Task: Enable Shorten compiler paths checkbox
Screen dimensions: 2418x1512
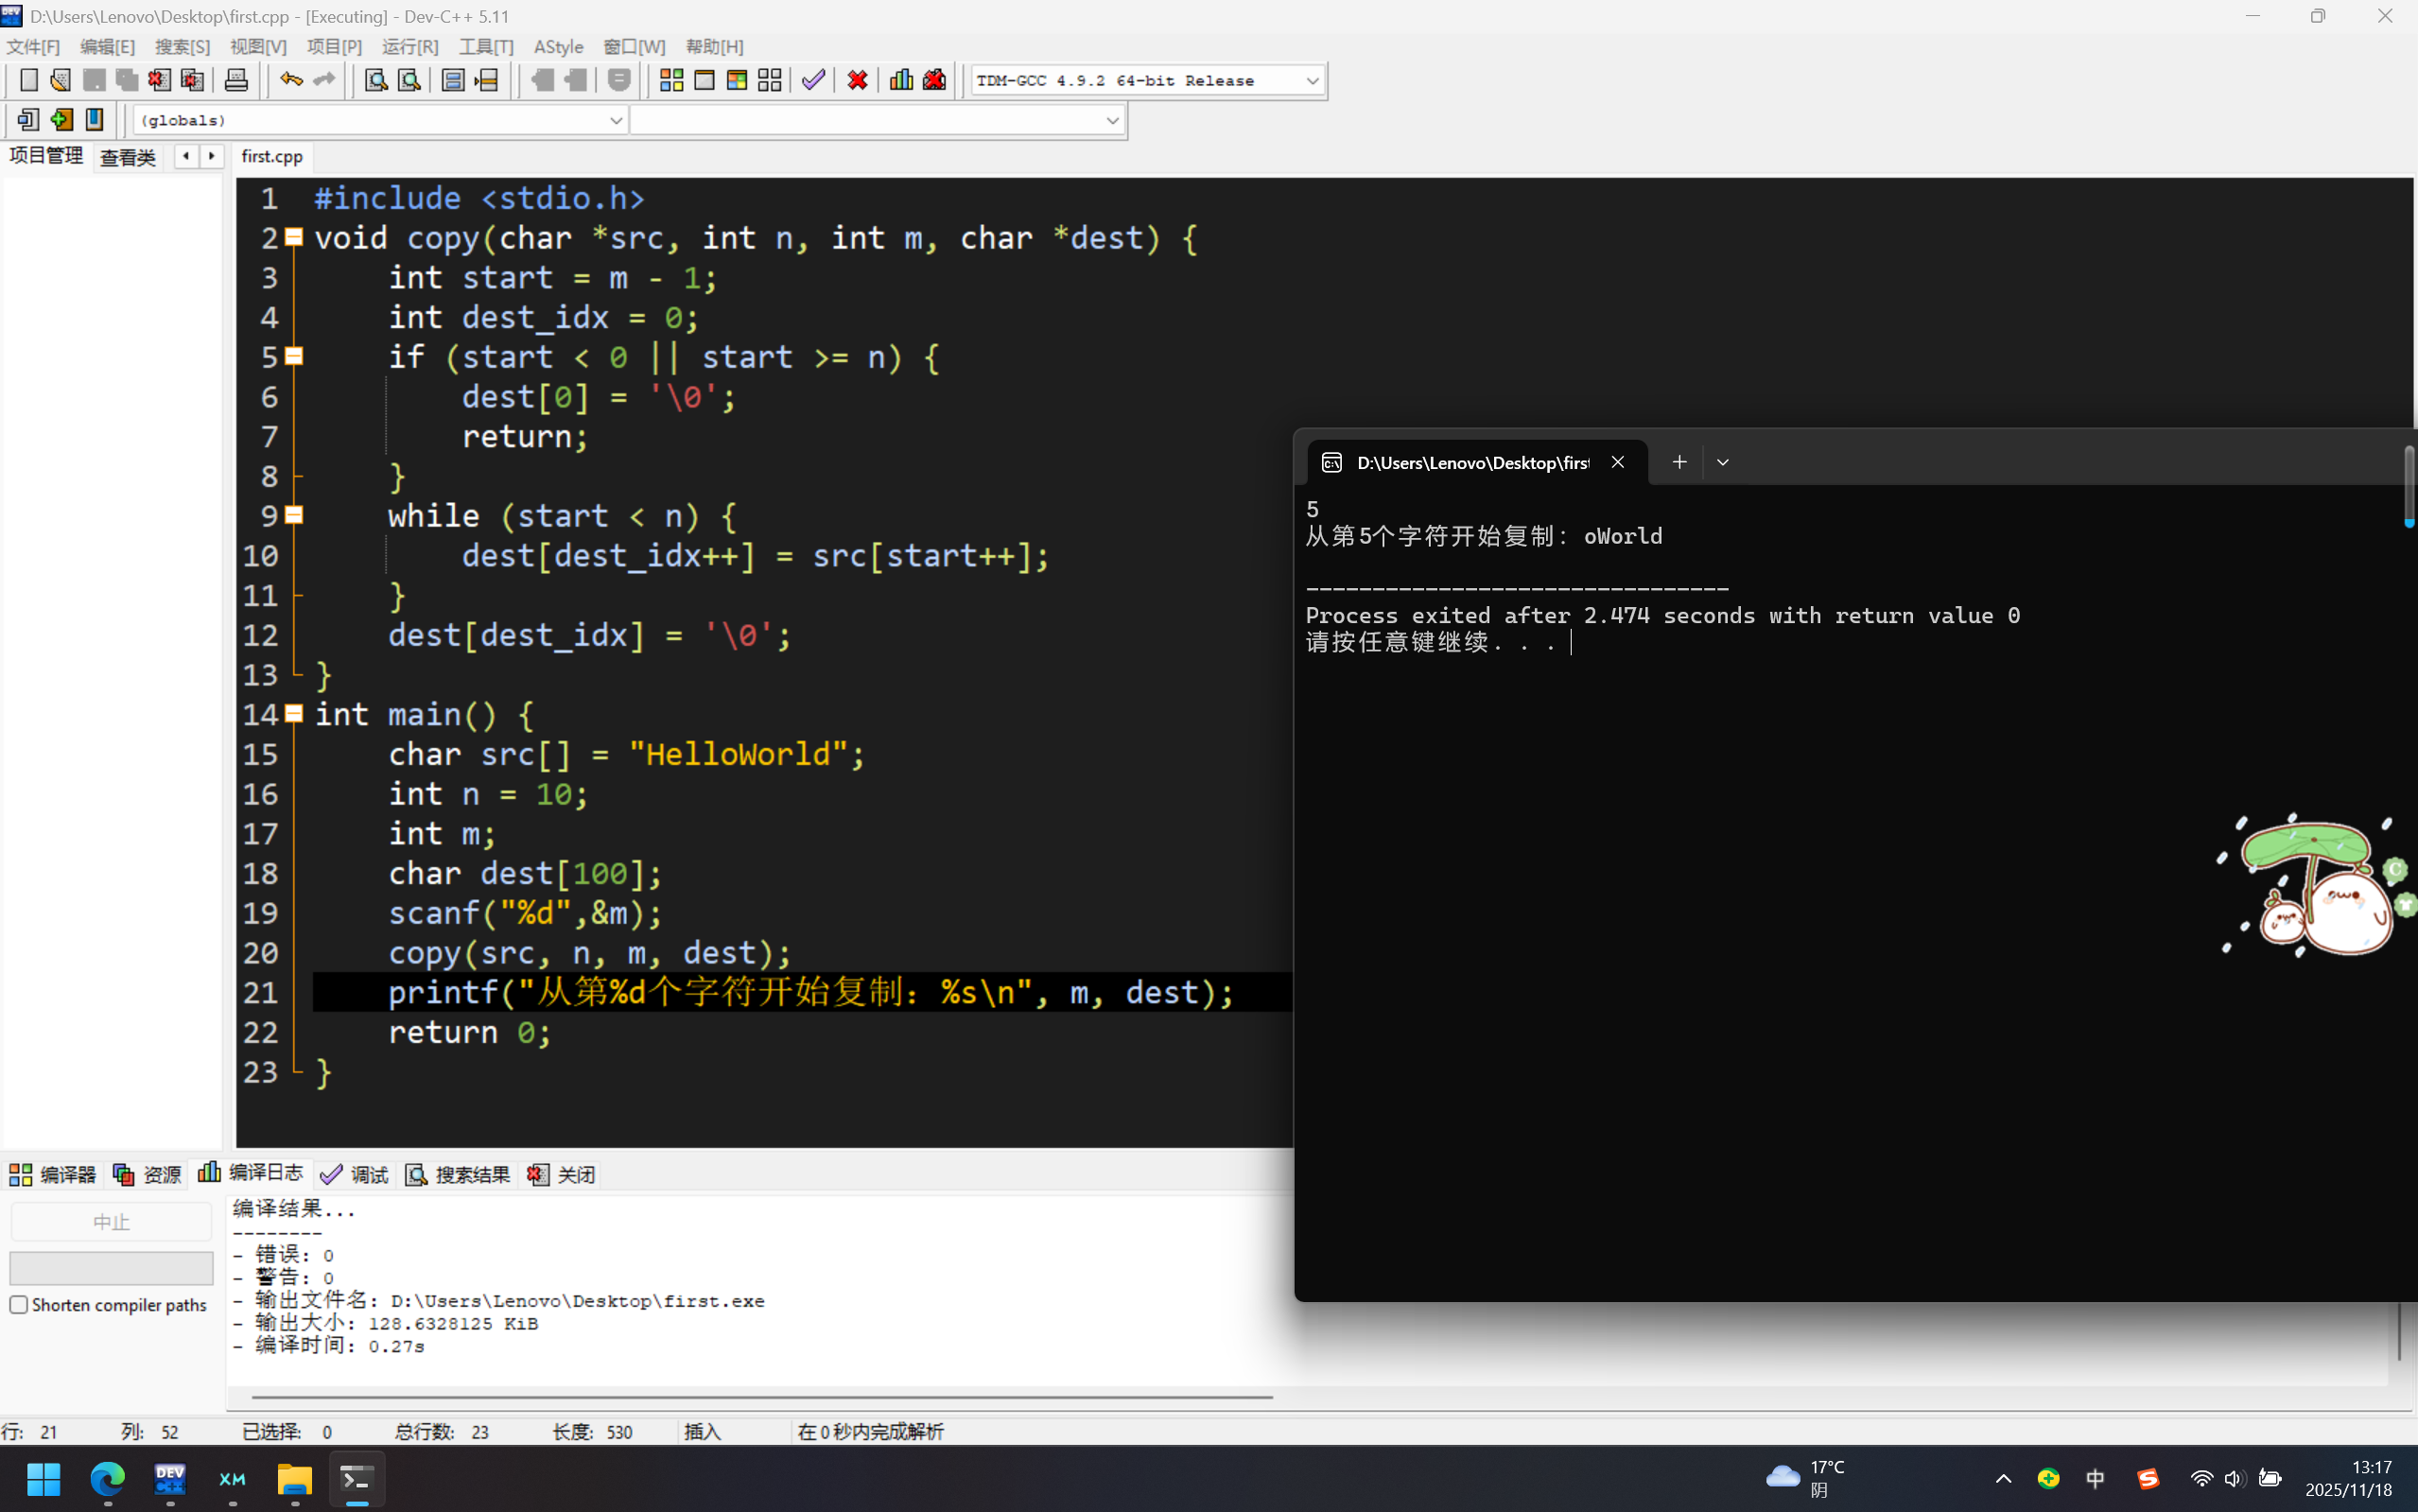Action: 19,1304
